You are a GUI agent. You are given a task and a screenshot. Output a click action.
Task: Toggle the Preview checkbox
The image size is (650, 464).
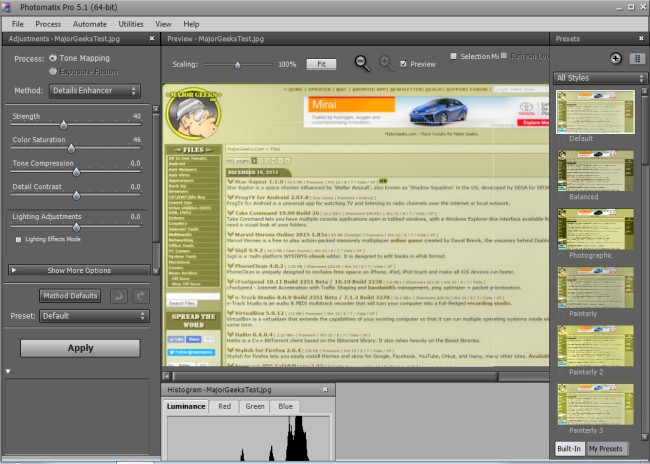coord(403,64)
